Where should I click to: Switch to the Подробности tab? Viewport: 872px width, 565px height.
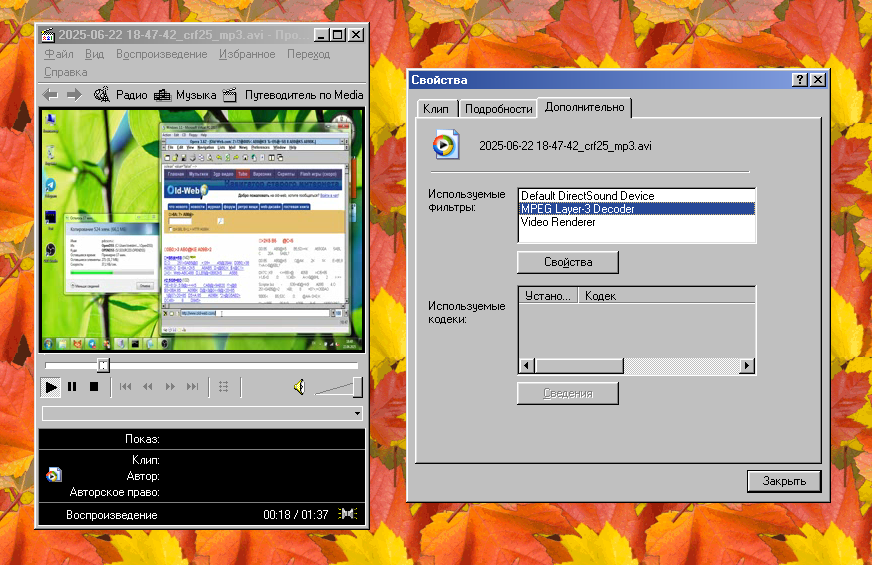[498, 109]
